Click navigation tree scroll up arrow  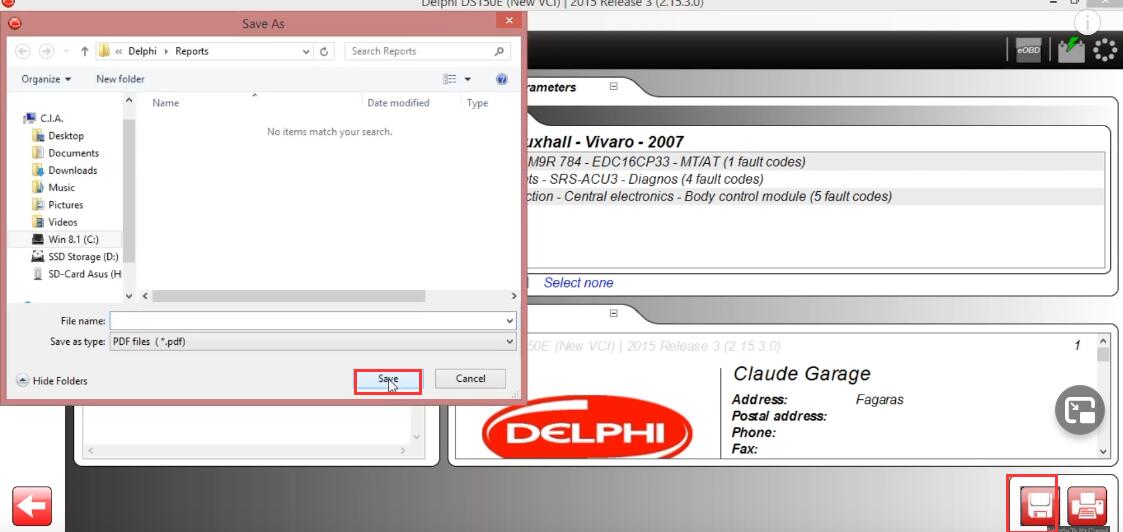tap(129, 100)
